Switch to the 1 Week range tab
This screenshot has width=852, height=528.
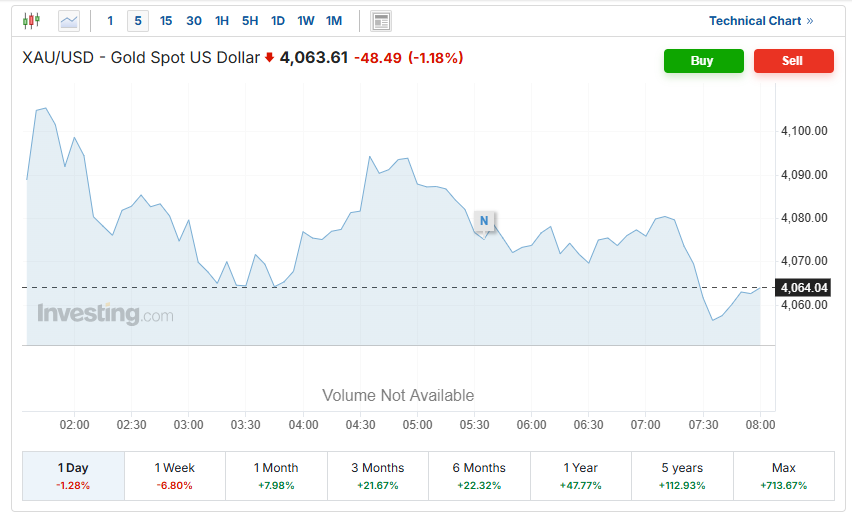pyautogui.click(x=175, y=475)
